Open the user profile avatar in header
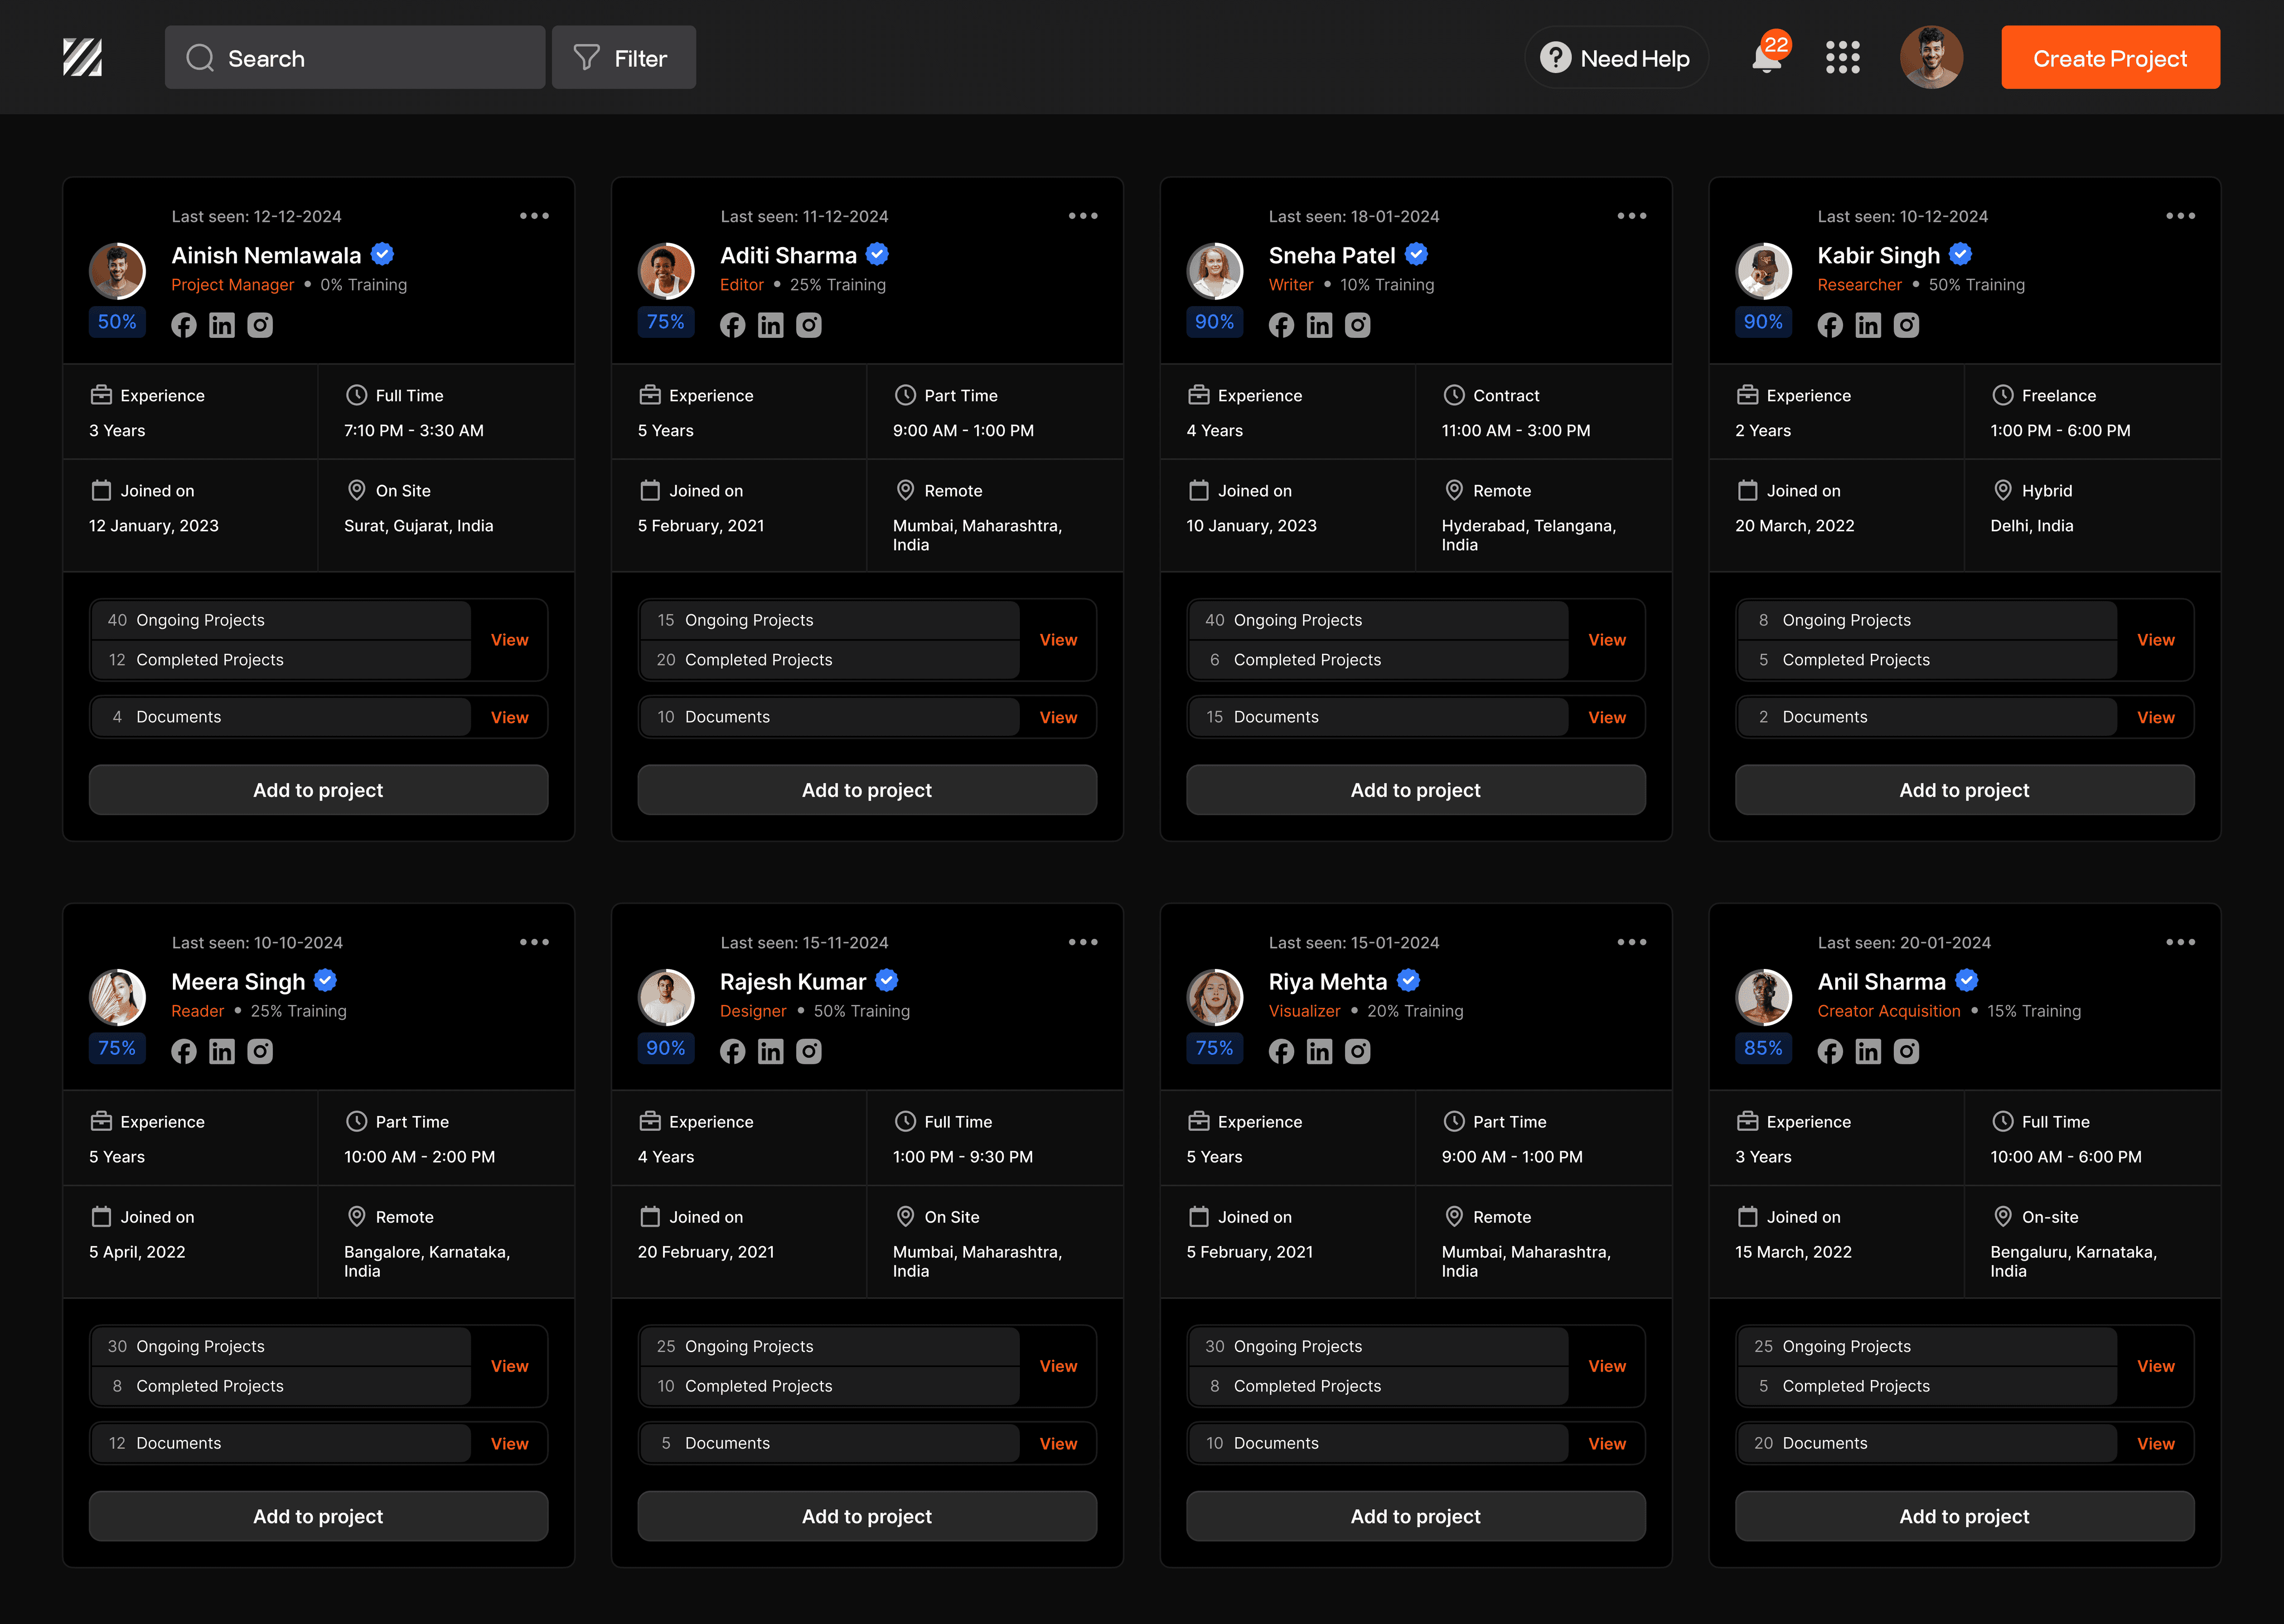The image size is (2284, 1624). 1930,57
